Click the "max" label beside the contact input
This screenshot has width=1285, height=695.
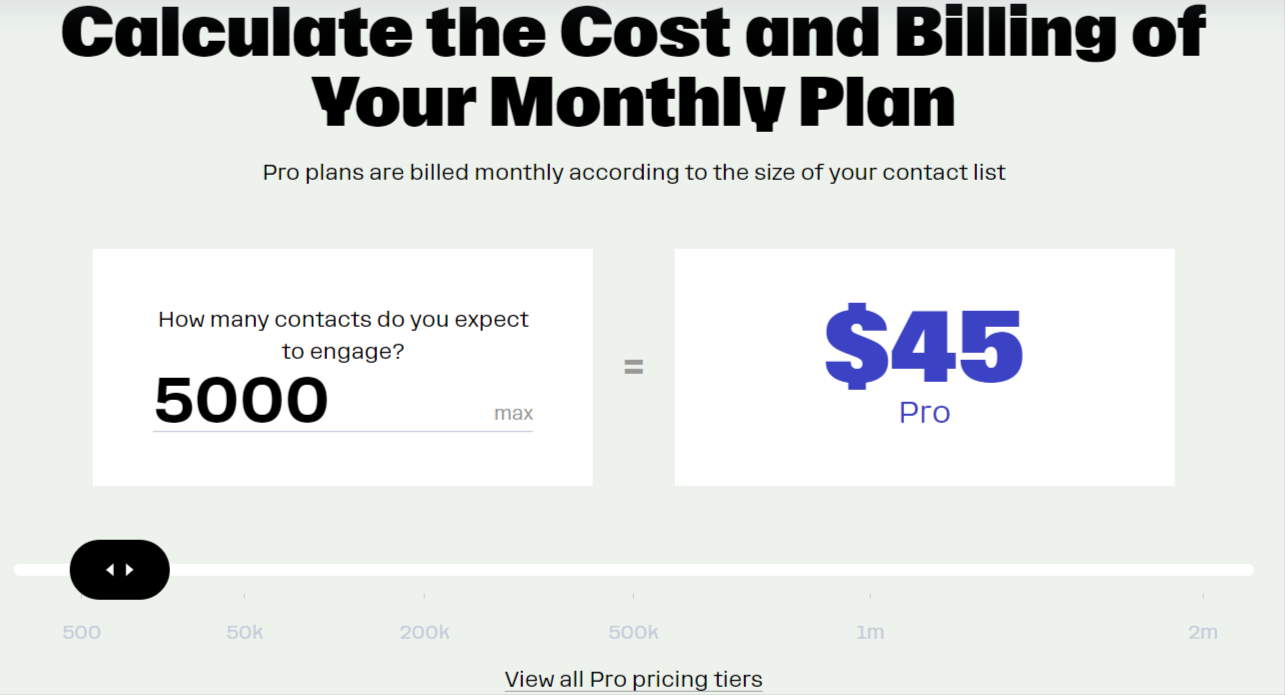click(513, 412)
